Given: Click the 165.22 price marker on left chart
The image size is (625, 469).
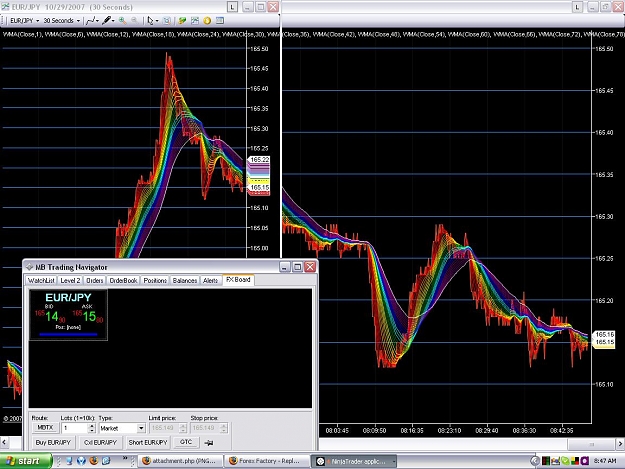Looking at the screenshot, I should (259, 159).
